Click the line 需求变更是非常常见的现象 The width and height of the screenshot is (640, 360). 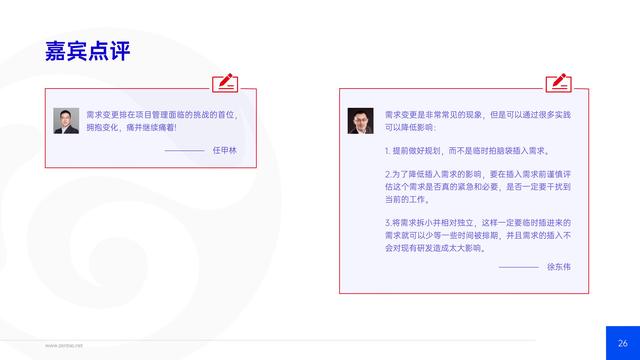[x=433, y=115]
